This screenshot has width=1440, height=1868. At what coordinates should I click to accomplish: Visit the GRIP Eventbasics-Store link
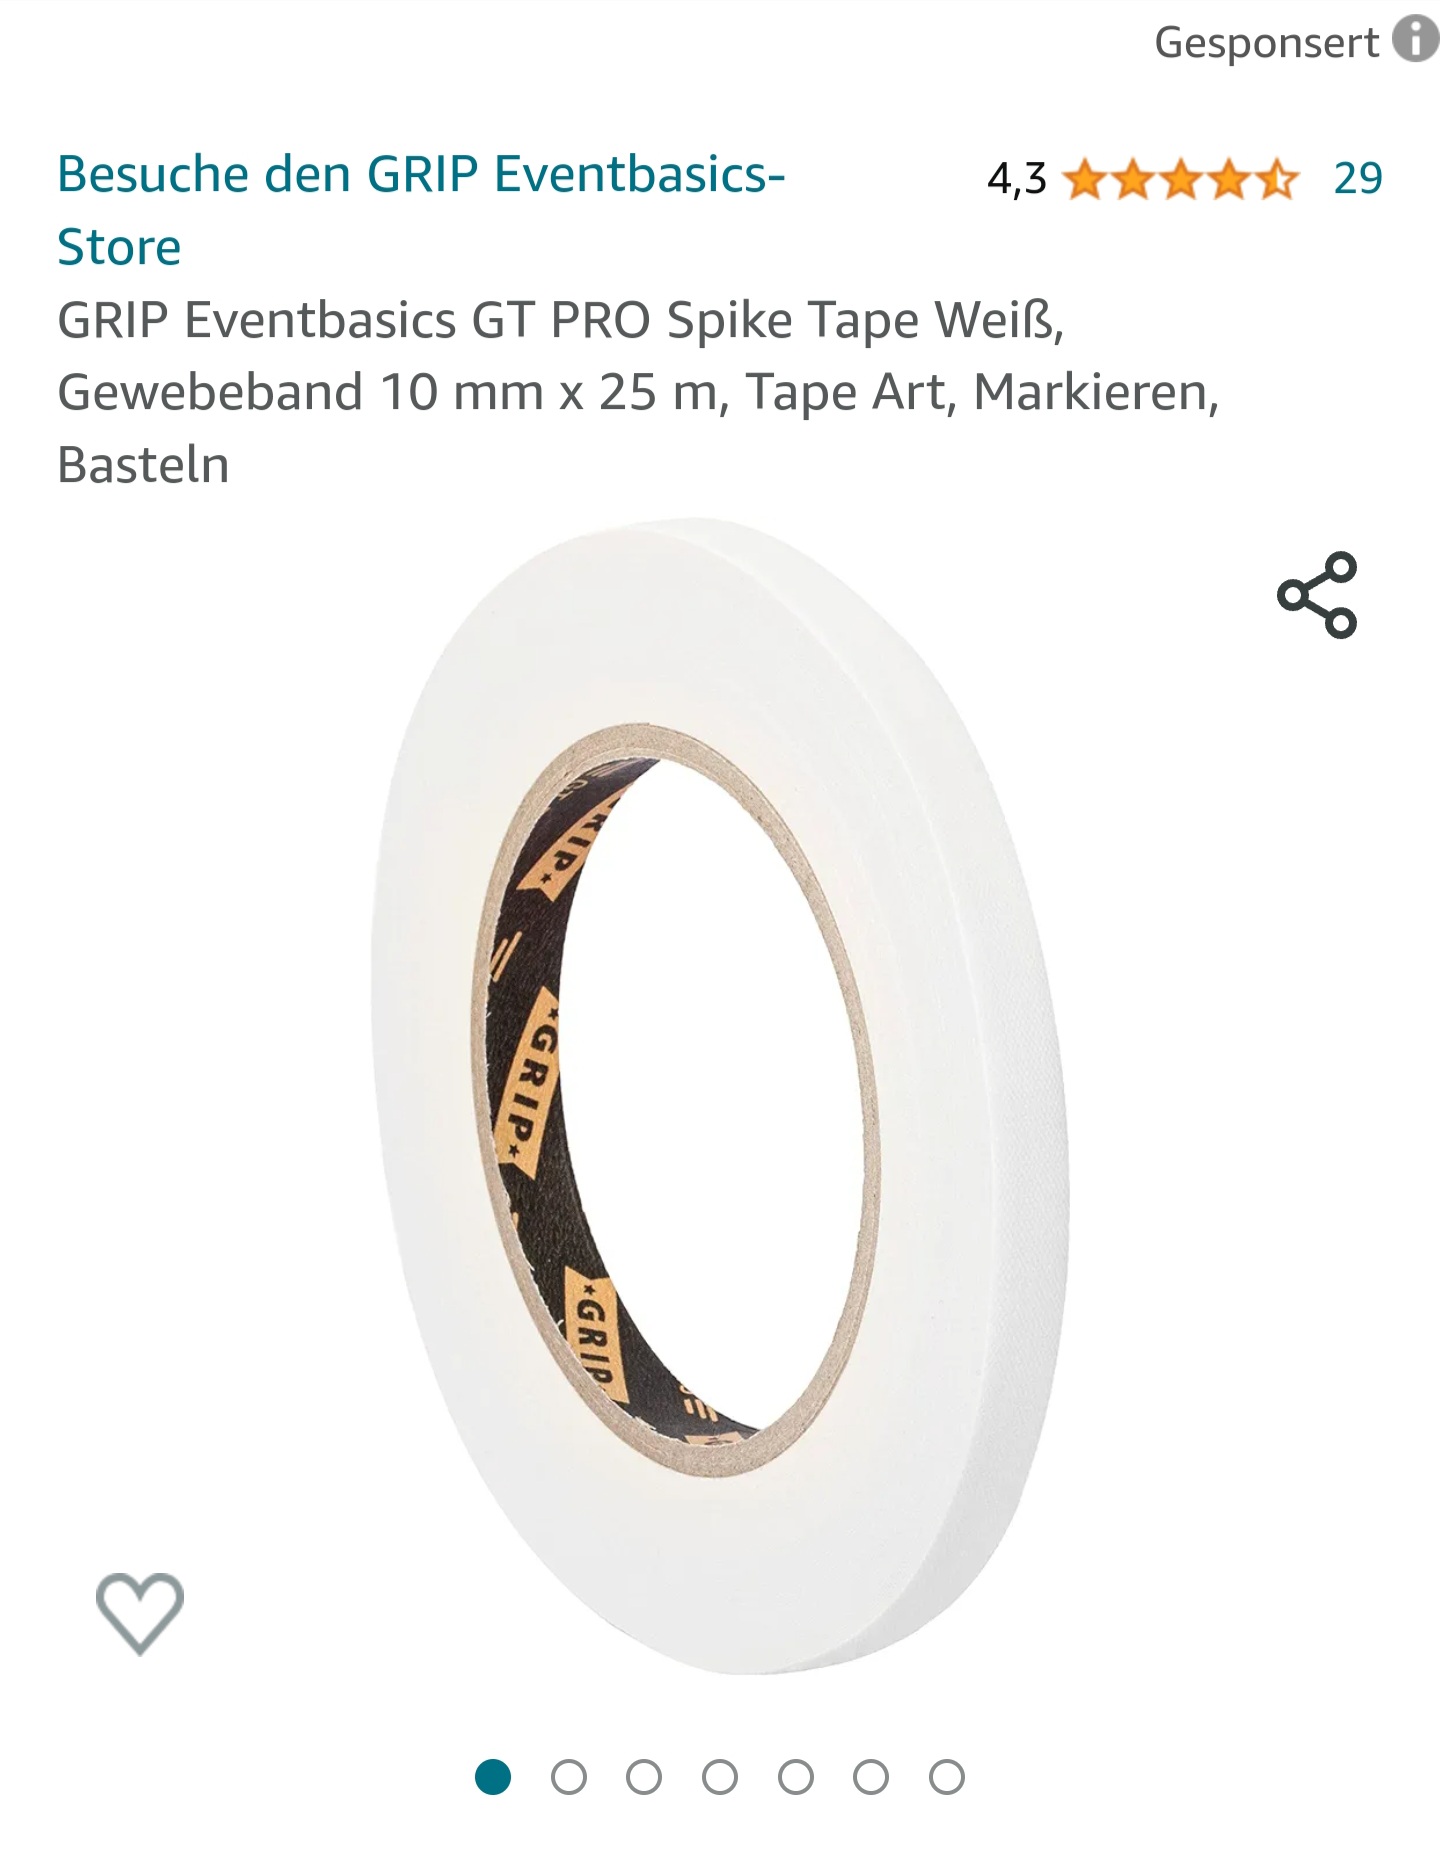click(421, 210)
